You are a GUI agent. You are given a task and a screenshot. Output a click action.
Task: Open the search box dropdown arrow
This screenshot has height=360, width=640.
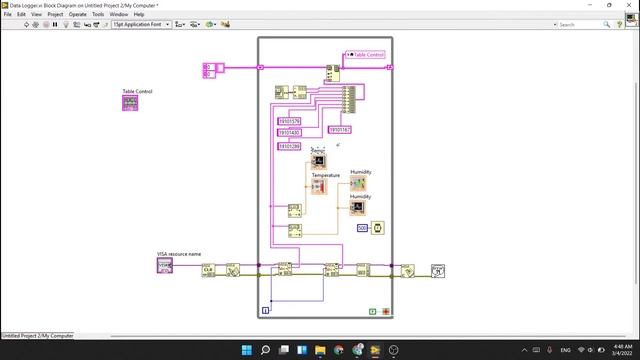tap(555, 25)
